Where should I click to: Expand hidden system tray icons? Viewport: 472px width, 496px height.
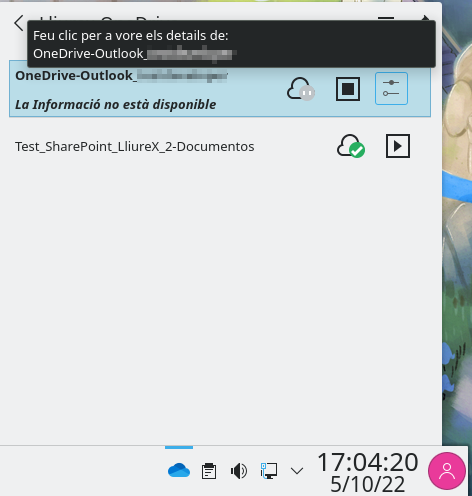click(x=297, y=471)
